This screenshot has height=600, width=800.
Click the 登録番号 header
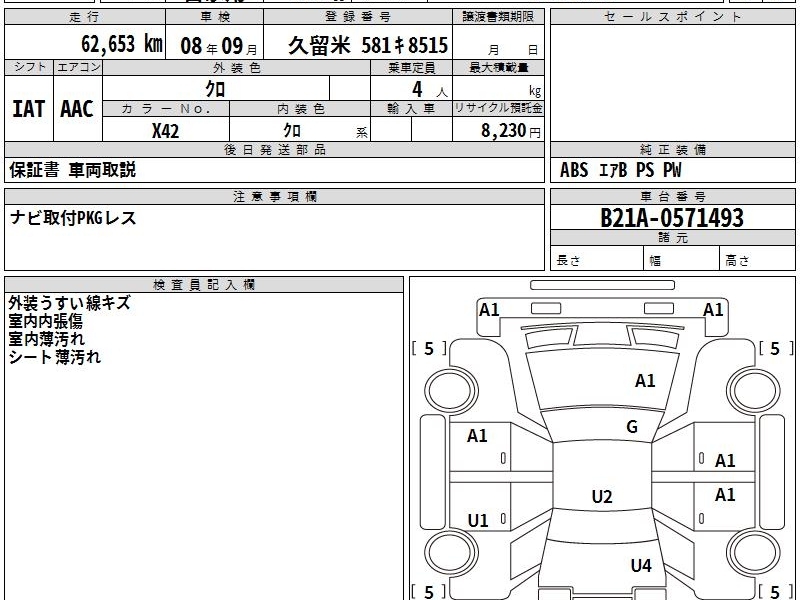358,17
